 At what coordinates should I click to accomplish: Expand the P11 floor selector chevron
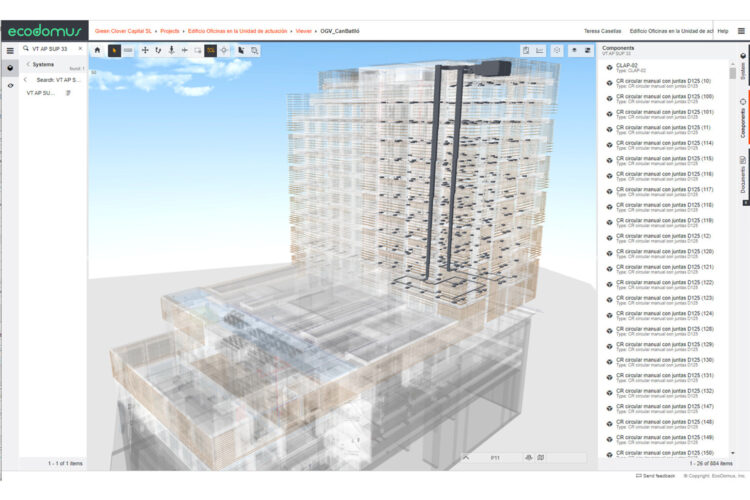click(466, 458)
